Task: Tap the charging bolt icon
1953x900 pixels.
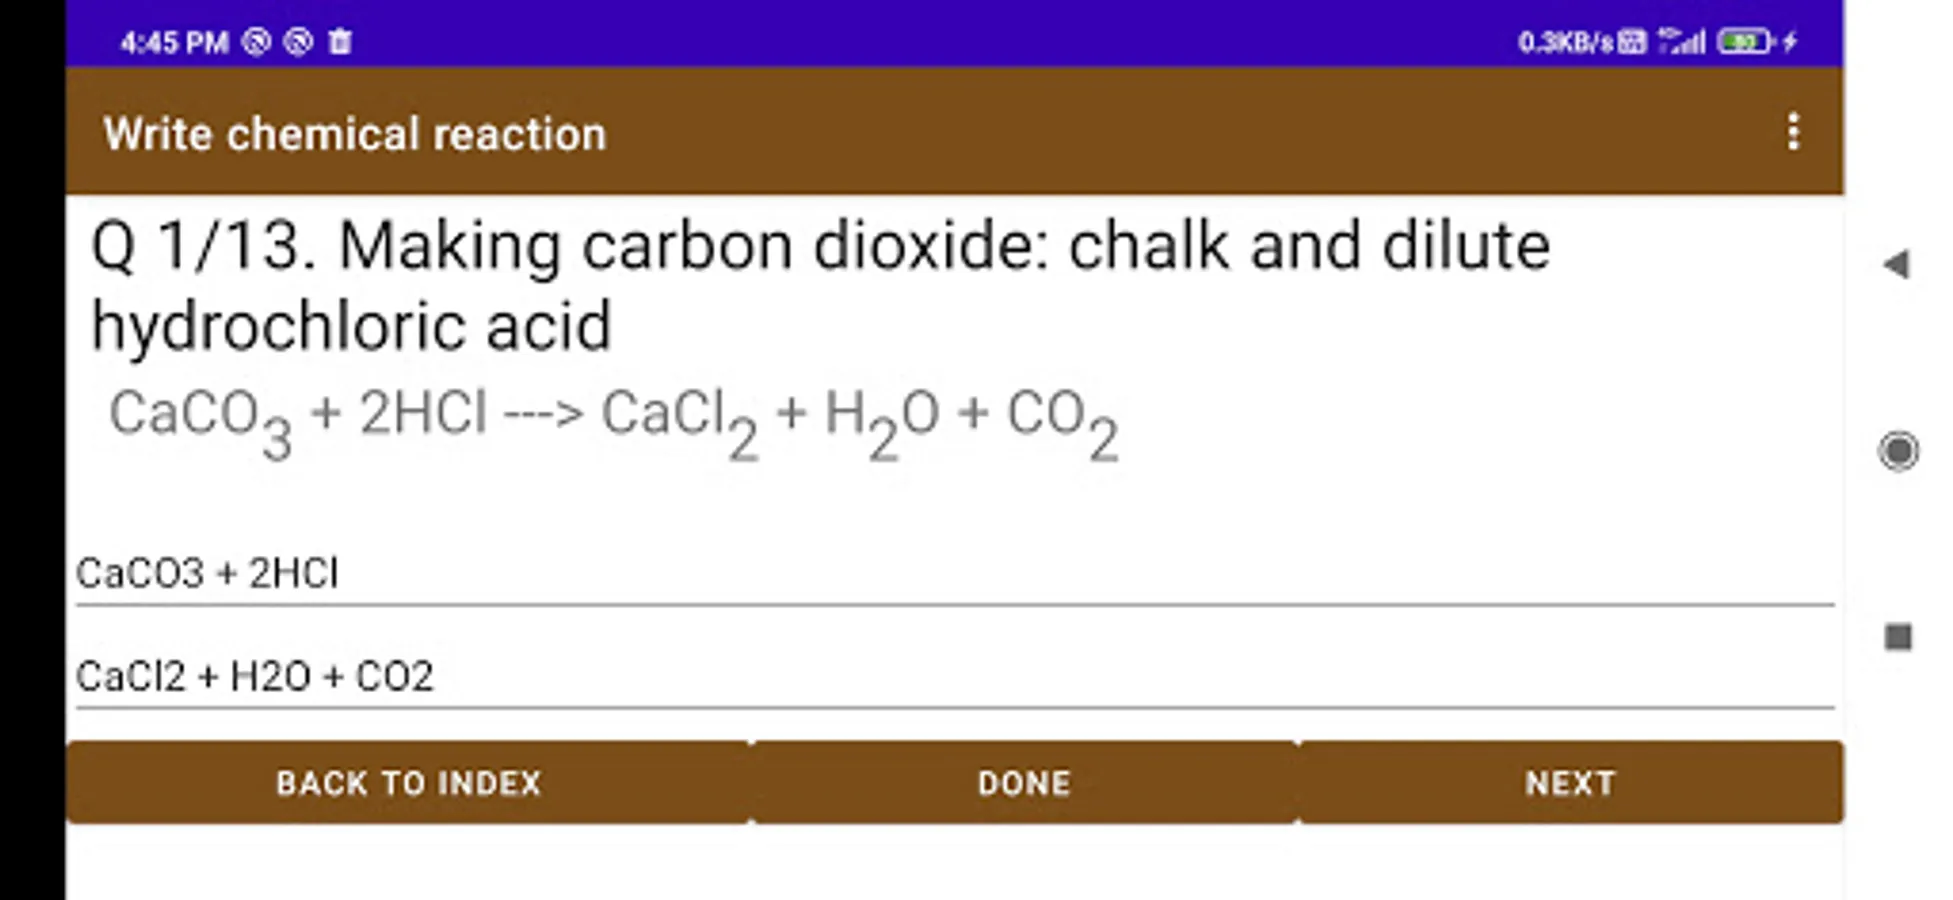Action: pyautogui.click(x=1790, y=42)
